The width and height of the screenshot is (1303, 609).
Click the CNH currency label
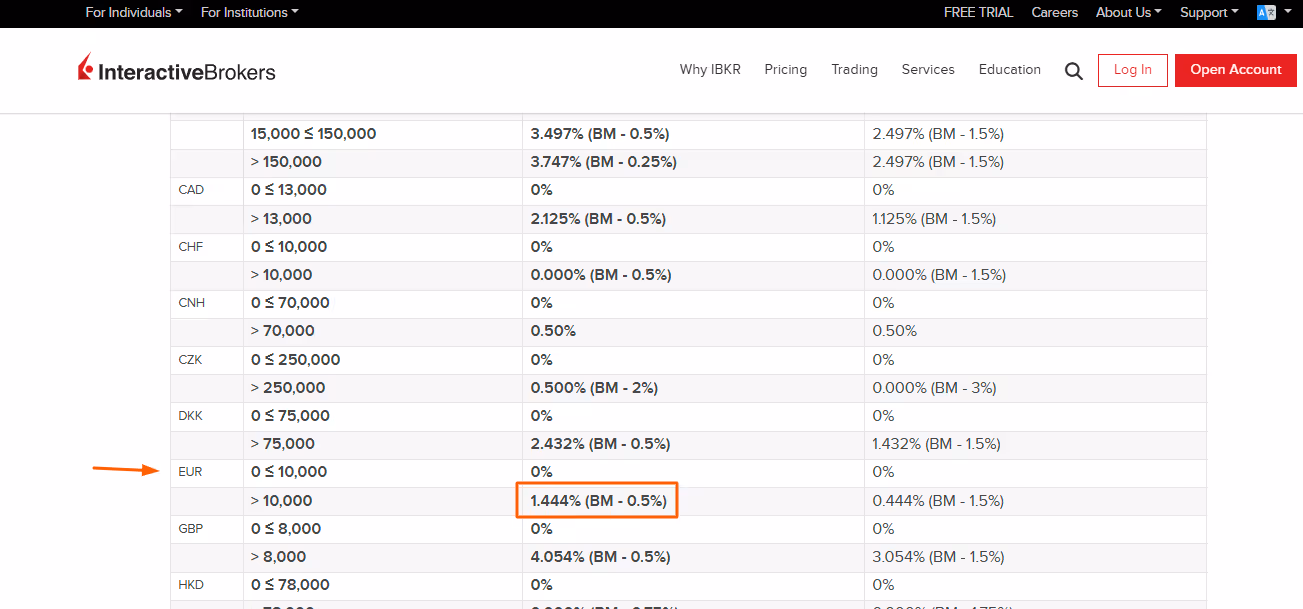point(192,303)
